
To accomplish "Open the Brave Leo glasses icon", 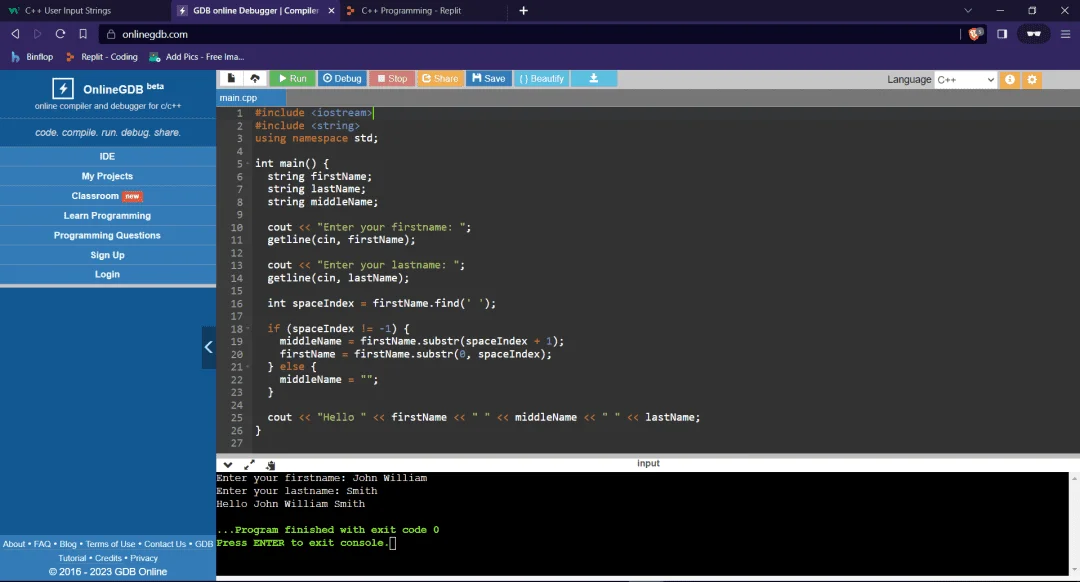I will point(1034,34).
